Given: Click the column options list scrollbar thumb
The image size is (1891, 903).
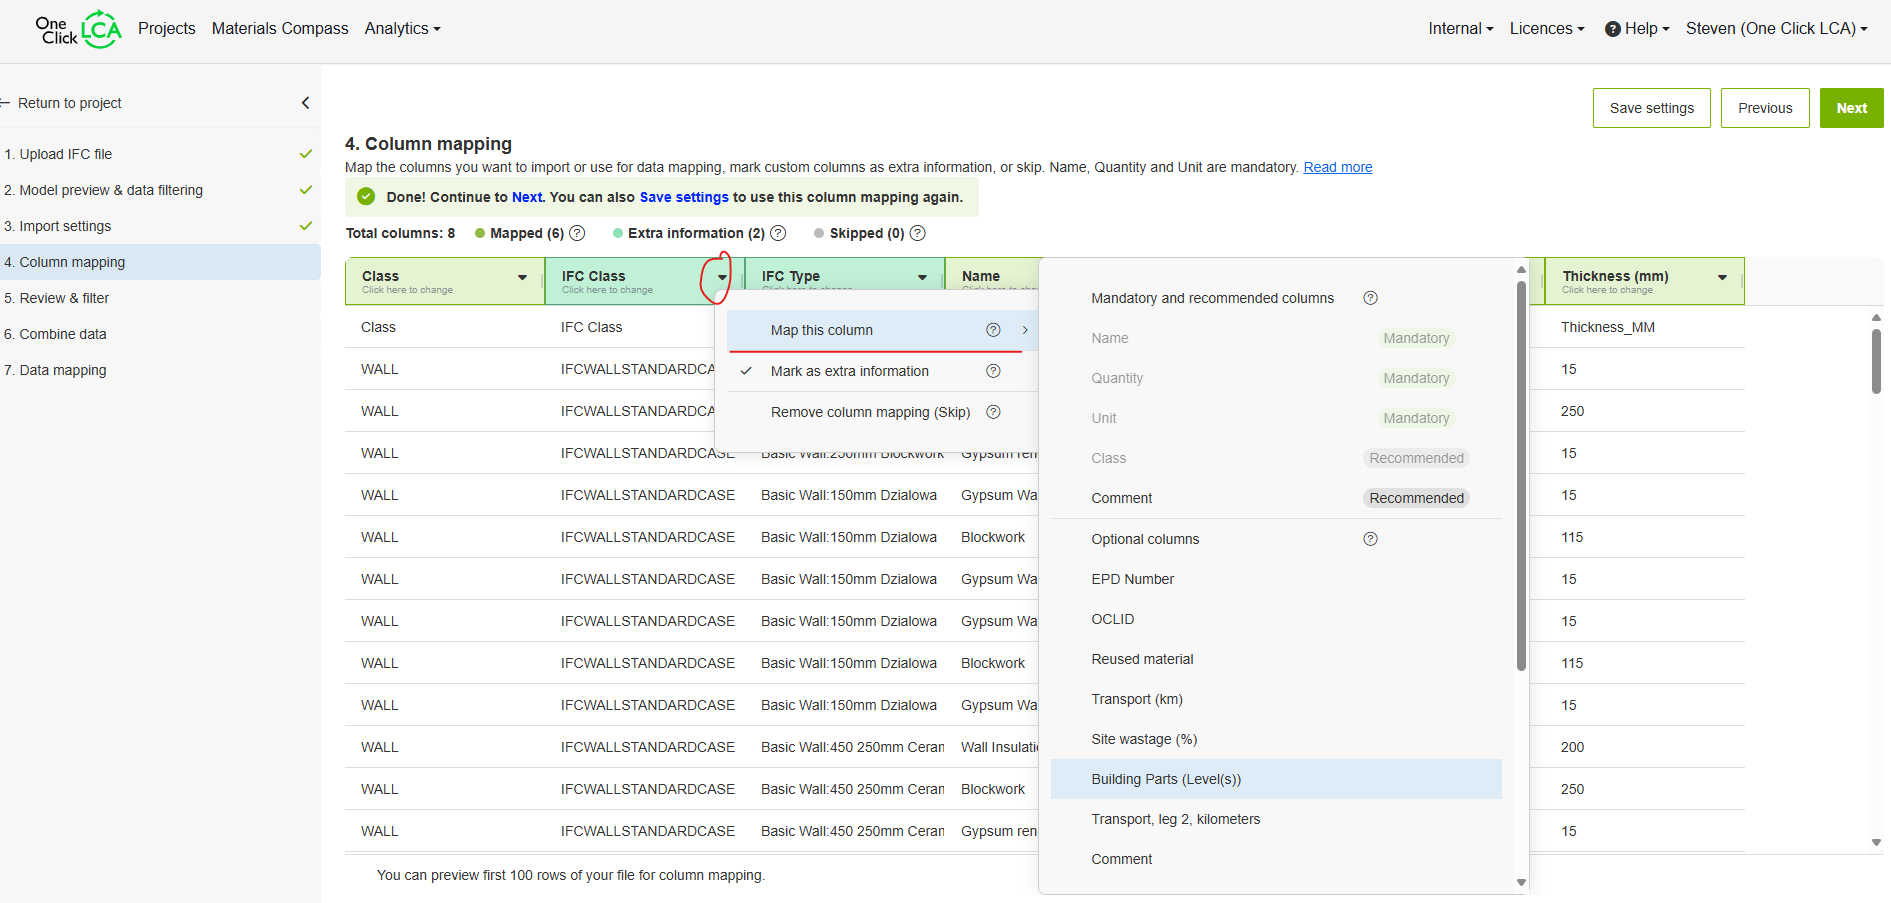Looking at the screenshot, I should coord(1521,475).
